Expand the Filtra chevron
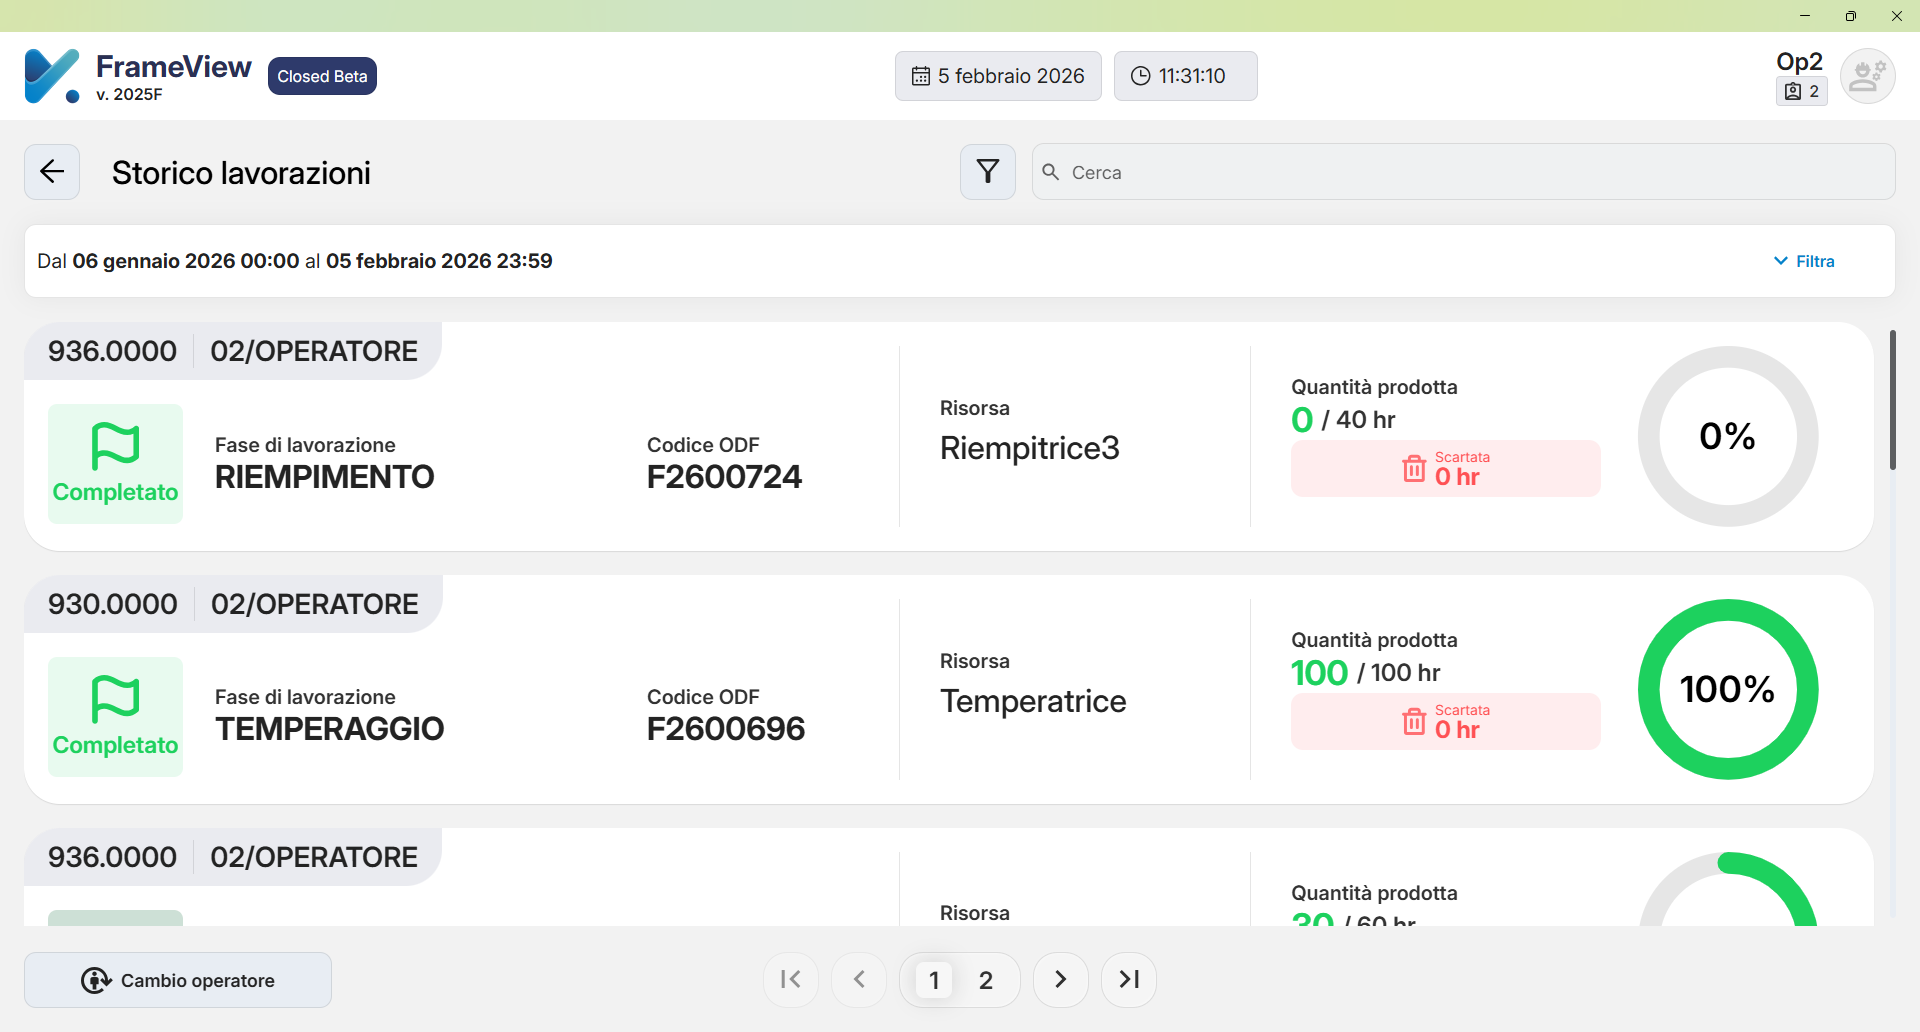Screen dimensions: 1920x1032 [1781, 261]
